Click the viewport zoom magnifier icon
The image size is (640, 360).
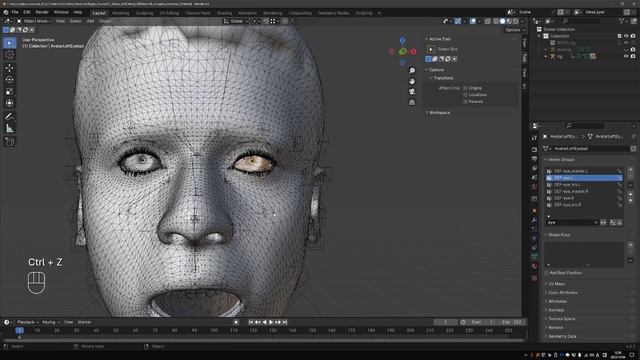click(412, 71)
